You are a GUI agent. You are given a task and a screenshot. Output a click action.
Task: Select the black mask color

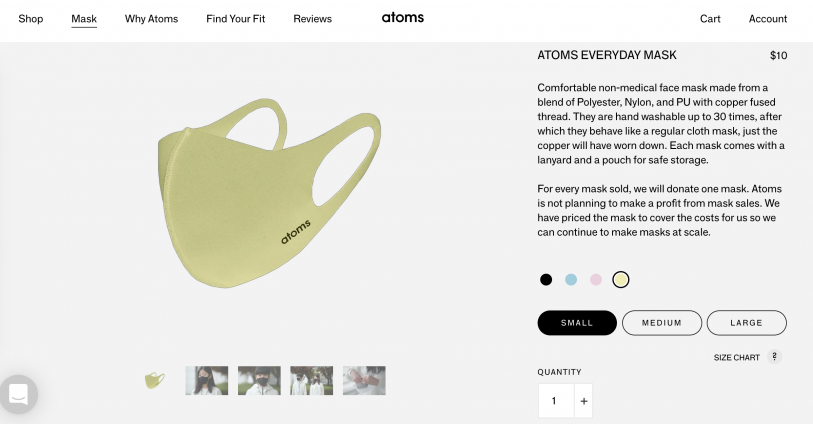tap(546, 280)
